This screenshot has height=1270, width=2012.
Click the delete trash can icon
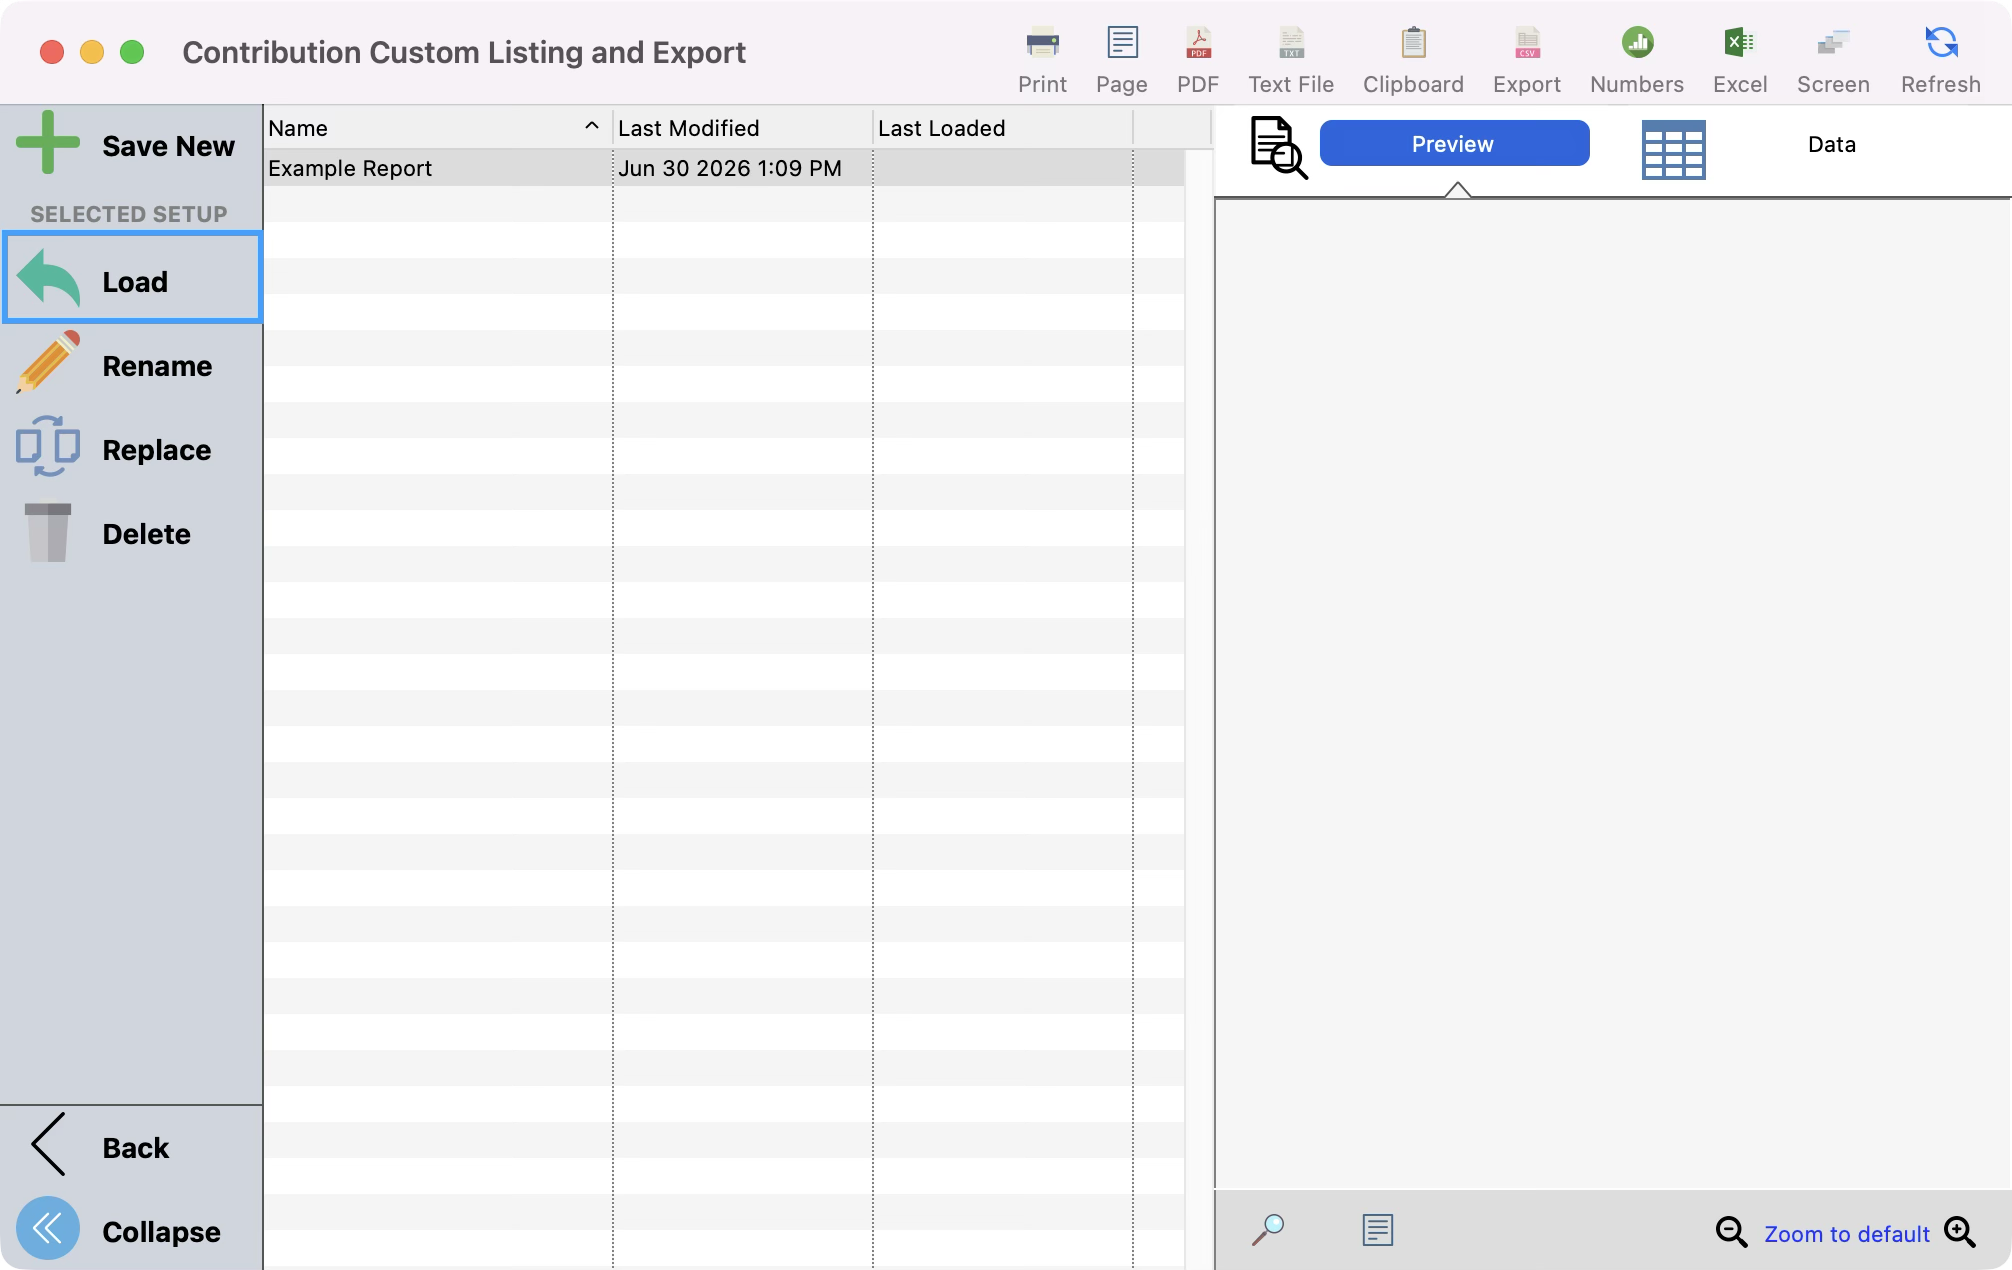click(x=47, y=531)
